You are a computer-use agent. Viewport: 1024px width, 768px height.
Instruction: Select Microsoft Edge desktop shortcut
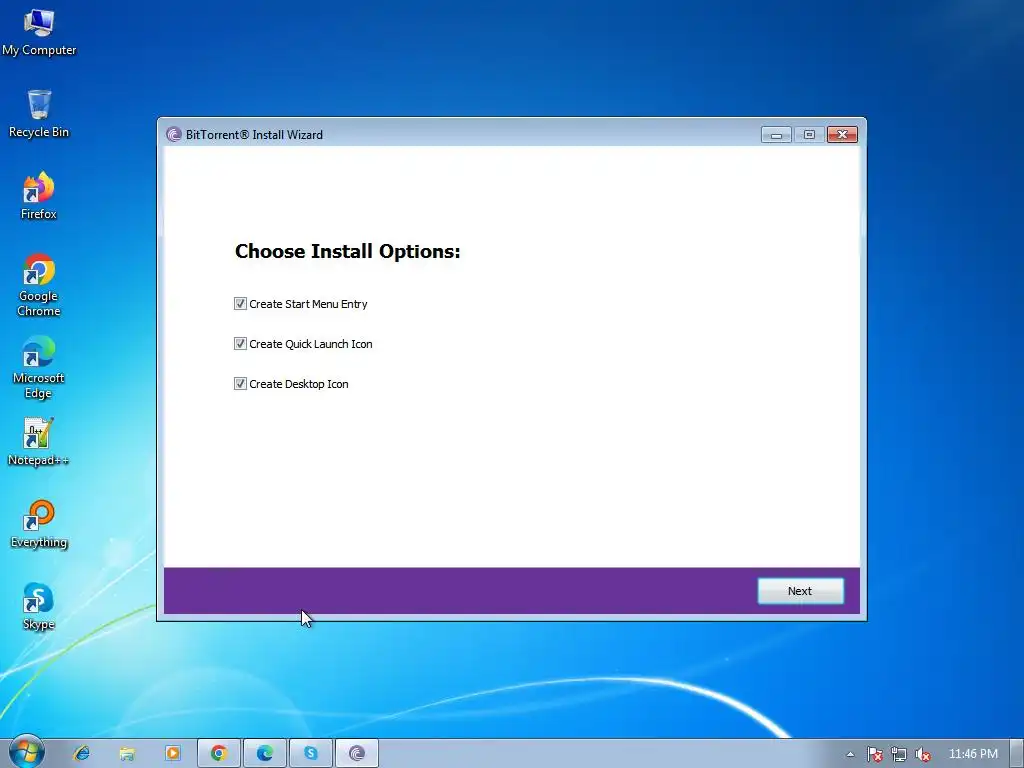[39, 367]
